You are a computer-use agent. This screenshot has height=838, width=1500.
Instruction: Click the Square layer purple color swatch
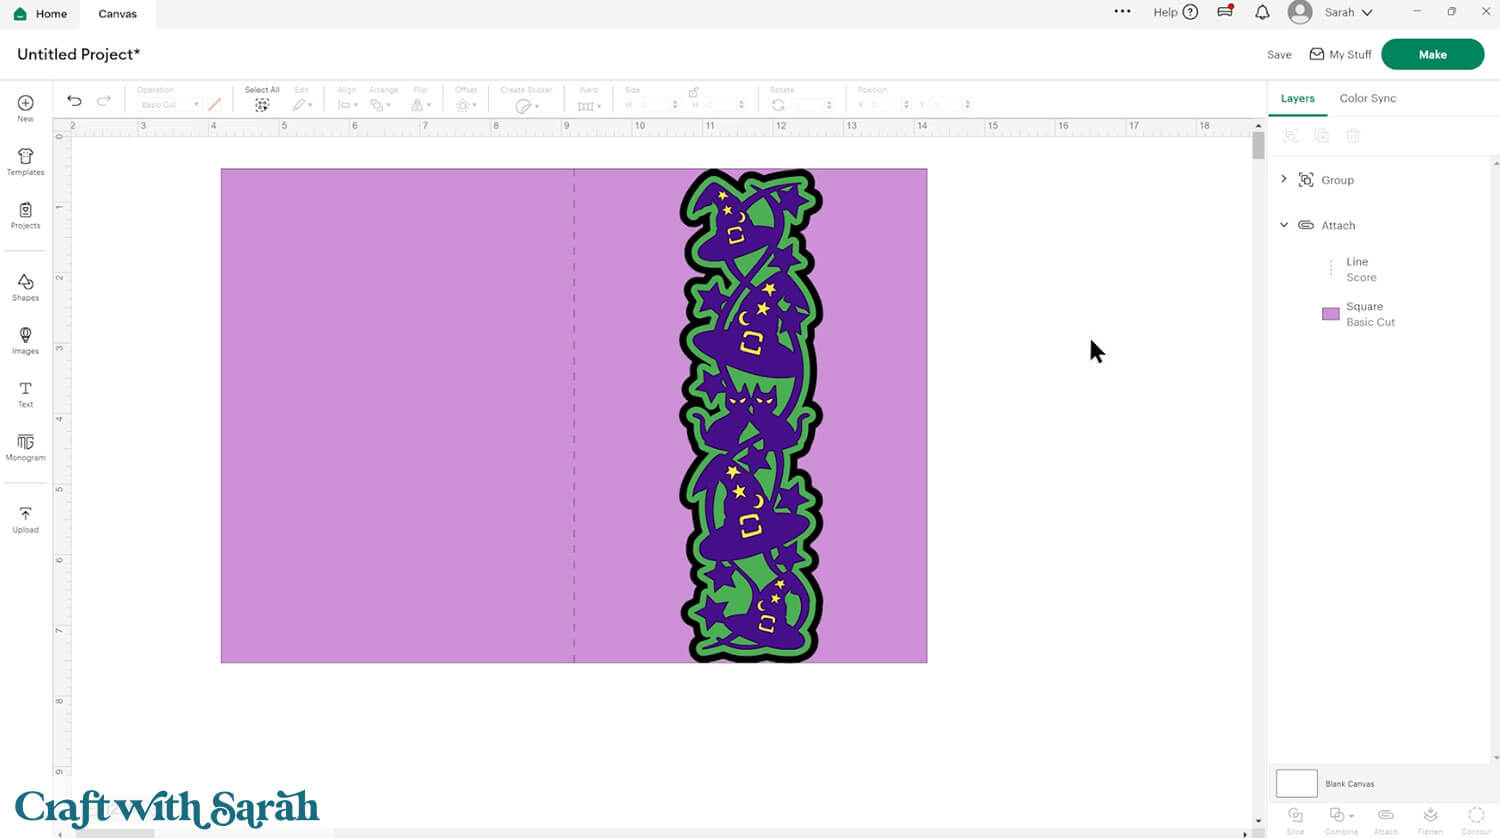click(x=1331, y=314)
